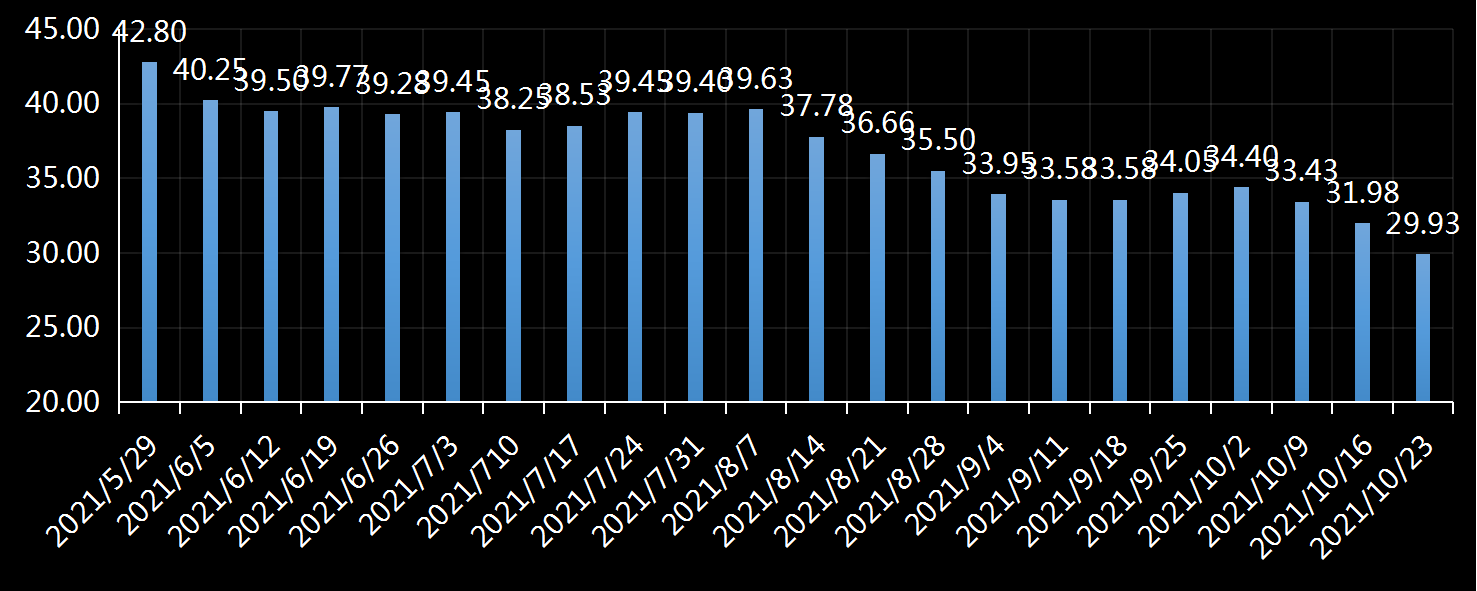Viewport: 1477px width, 591px height.
Task: Click the 37.78 data label
Action: 816,106
